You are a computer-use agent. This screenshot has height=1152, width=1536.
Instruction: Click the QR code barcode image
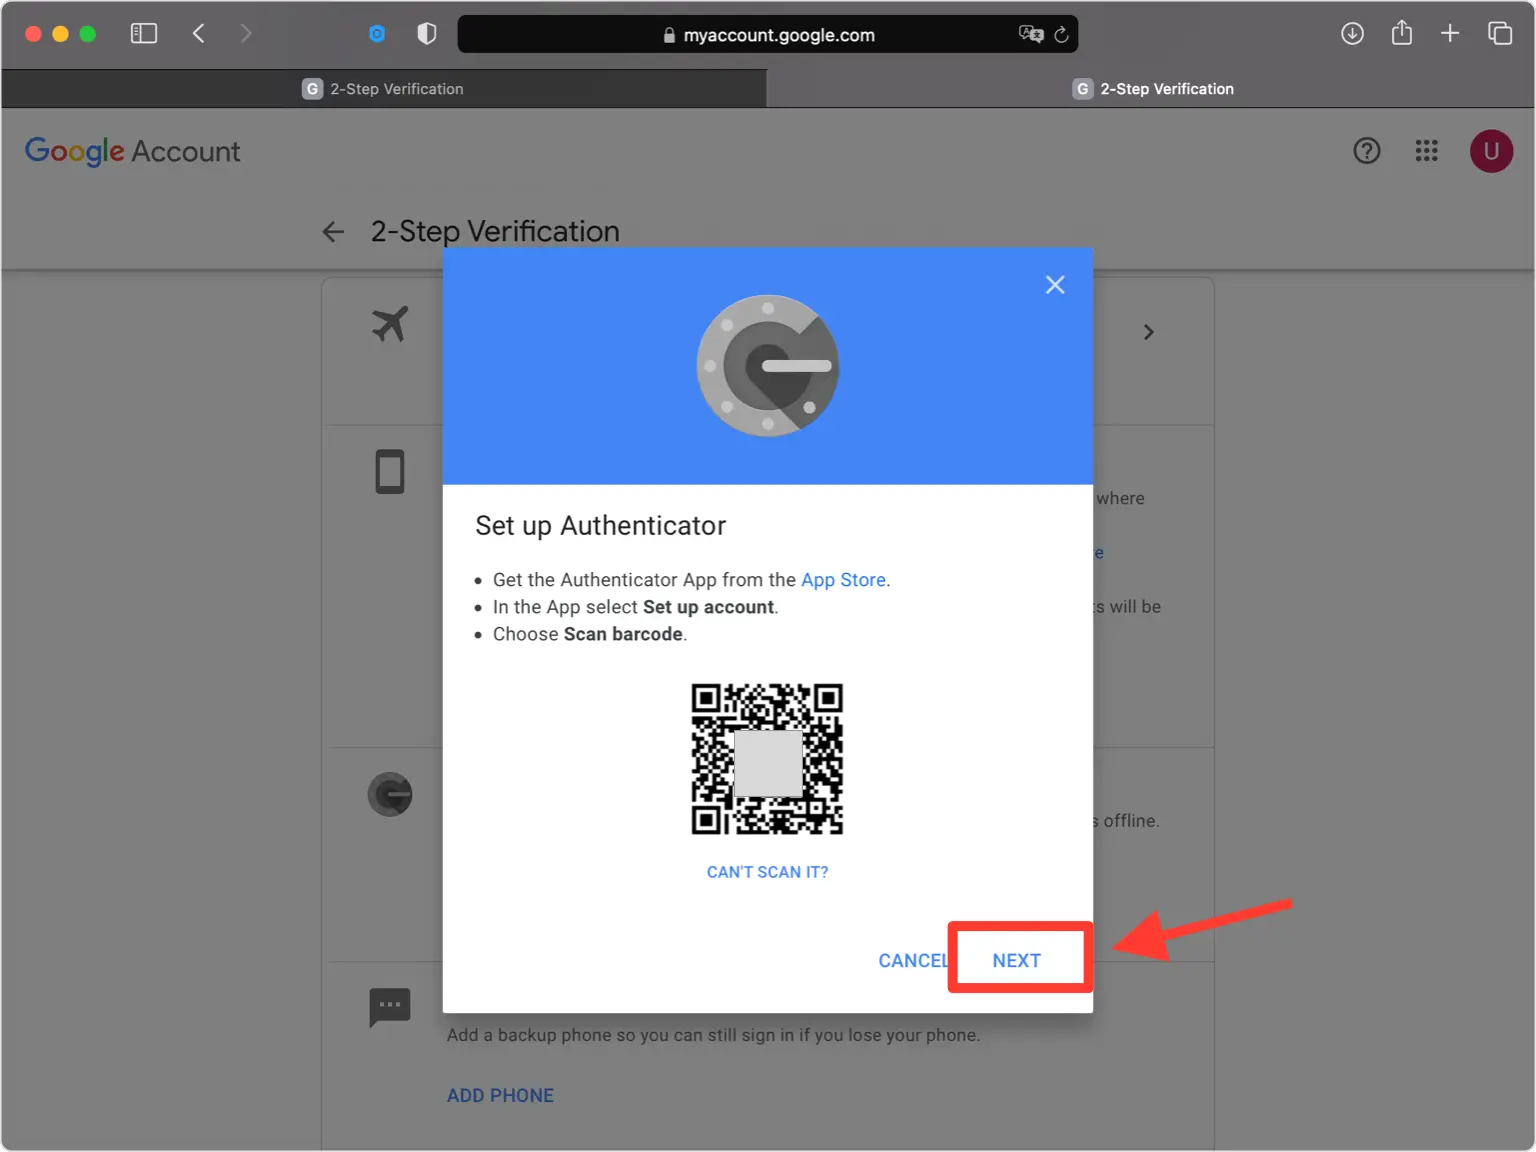[768, 759]
